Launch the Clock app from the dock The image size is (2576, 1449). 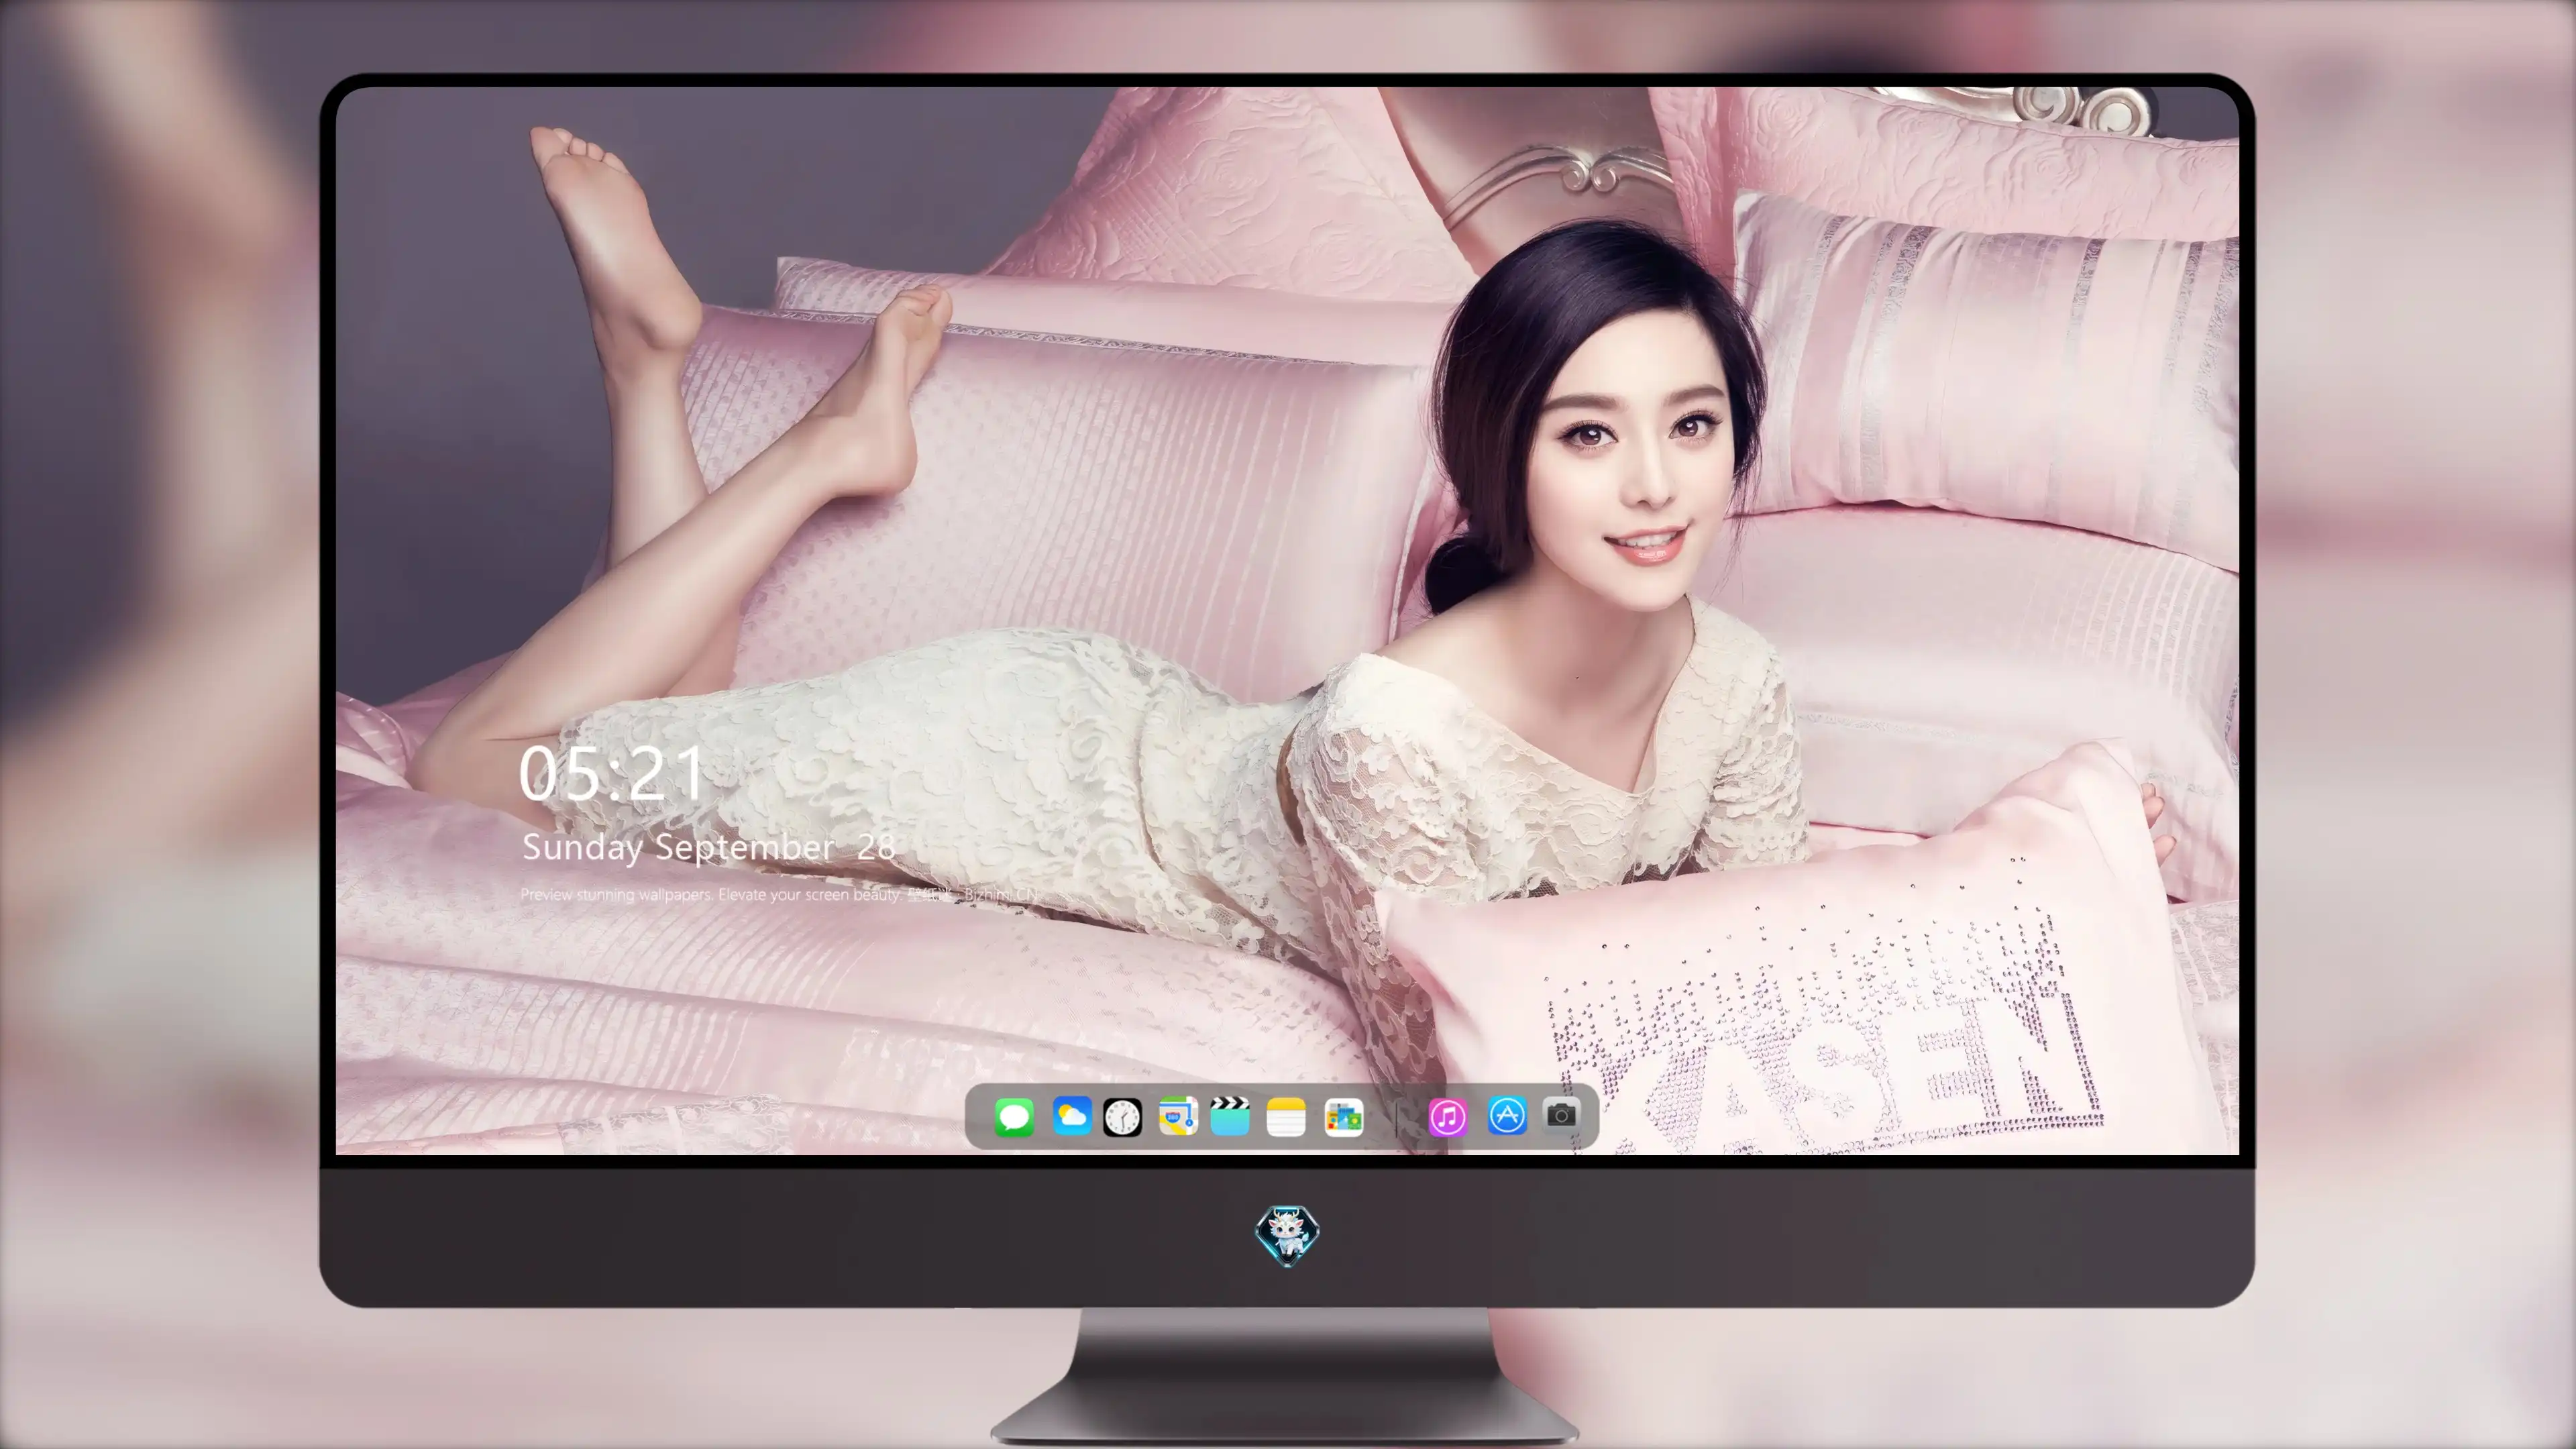pos(1122,1117)
